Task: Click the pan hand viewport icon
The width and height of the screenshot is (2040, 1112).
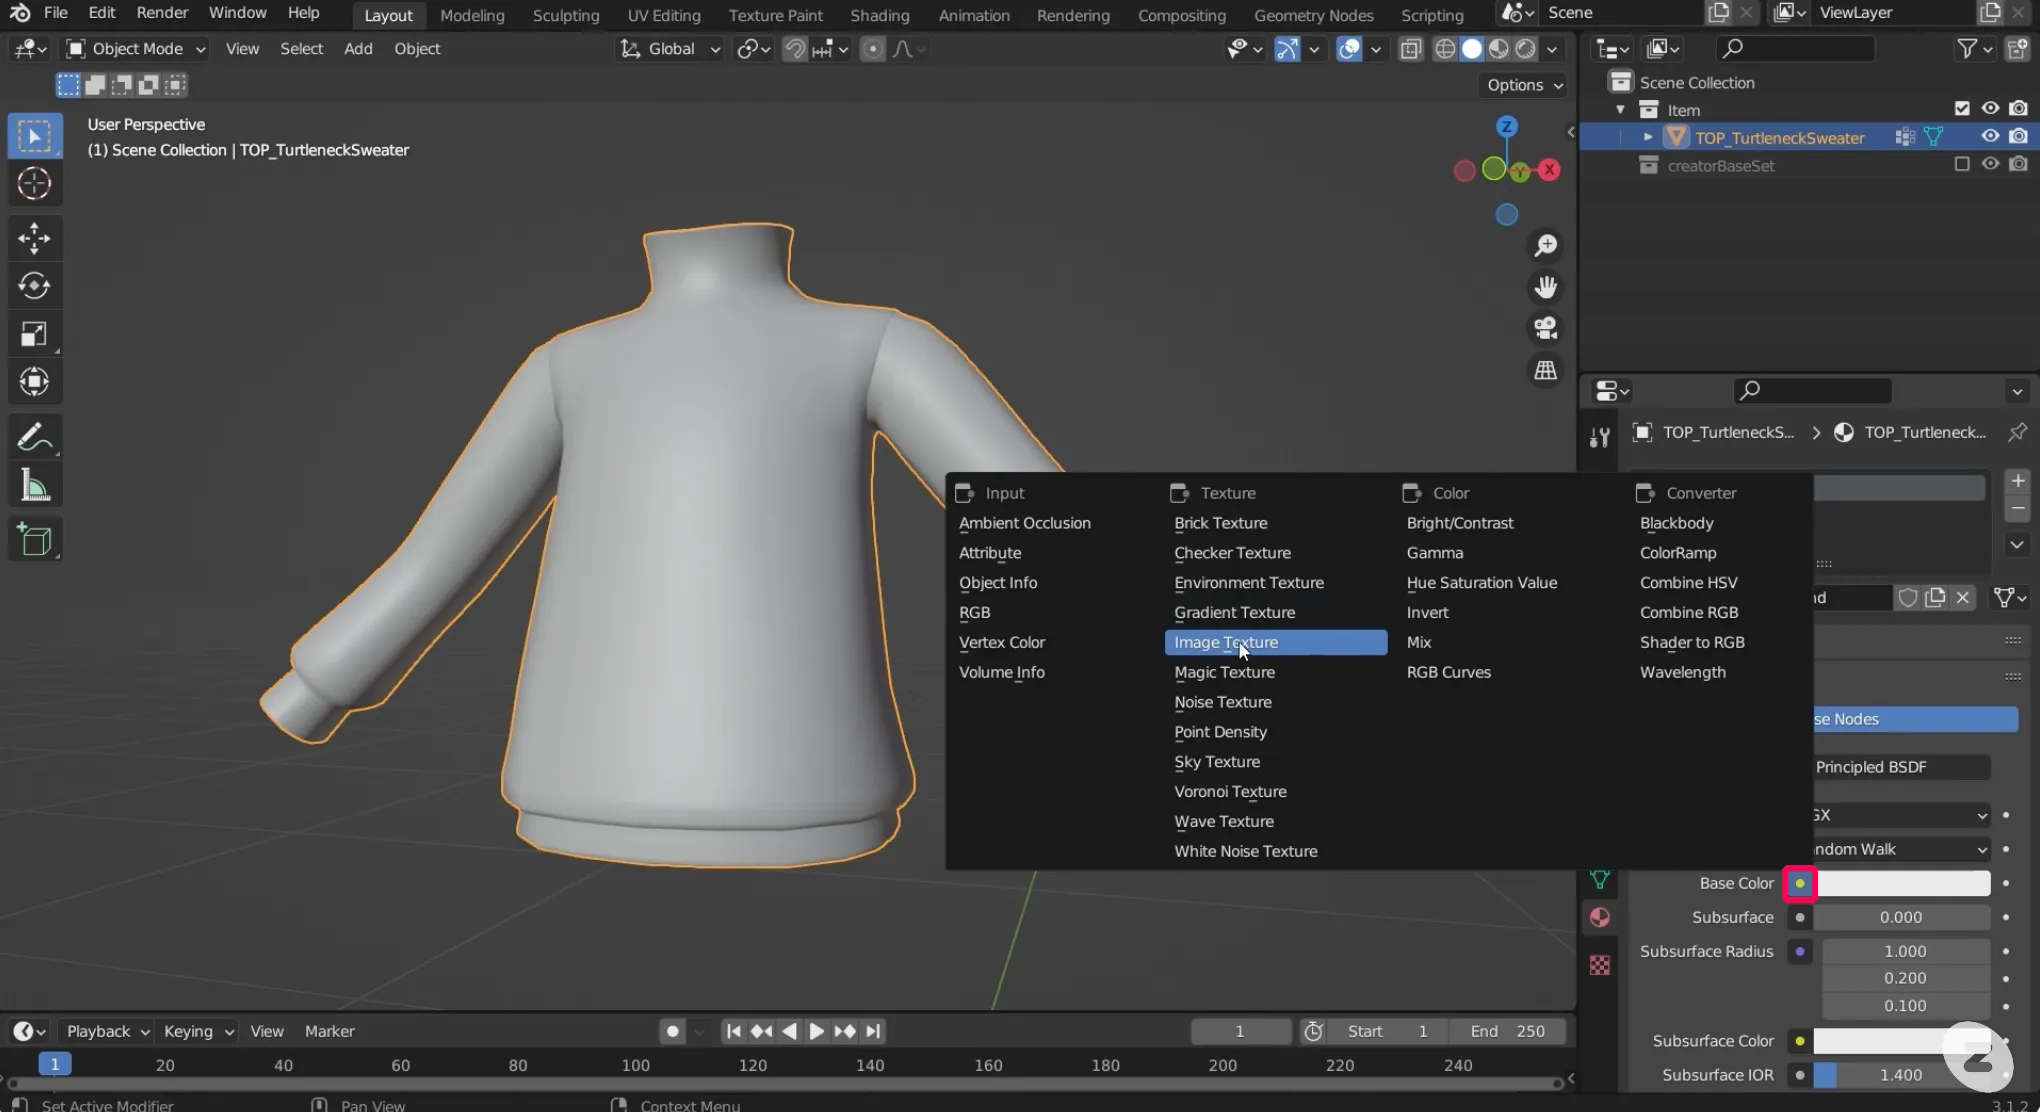Action: pyautogui.click(x=1546, y=288)
